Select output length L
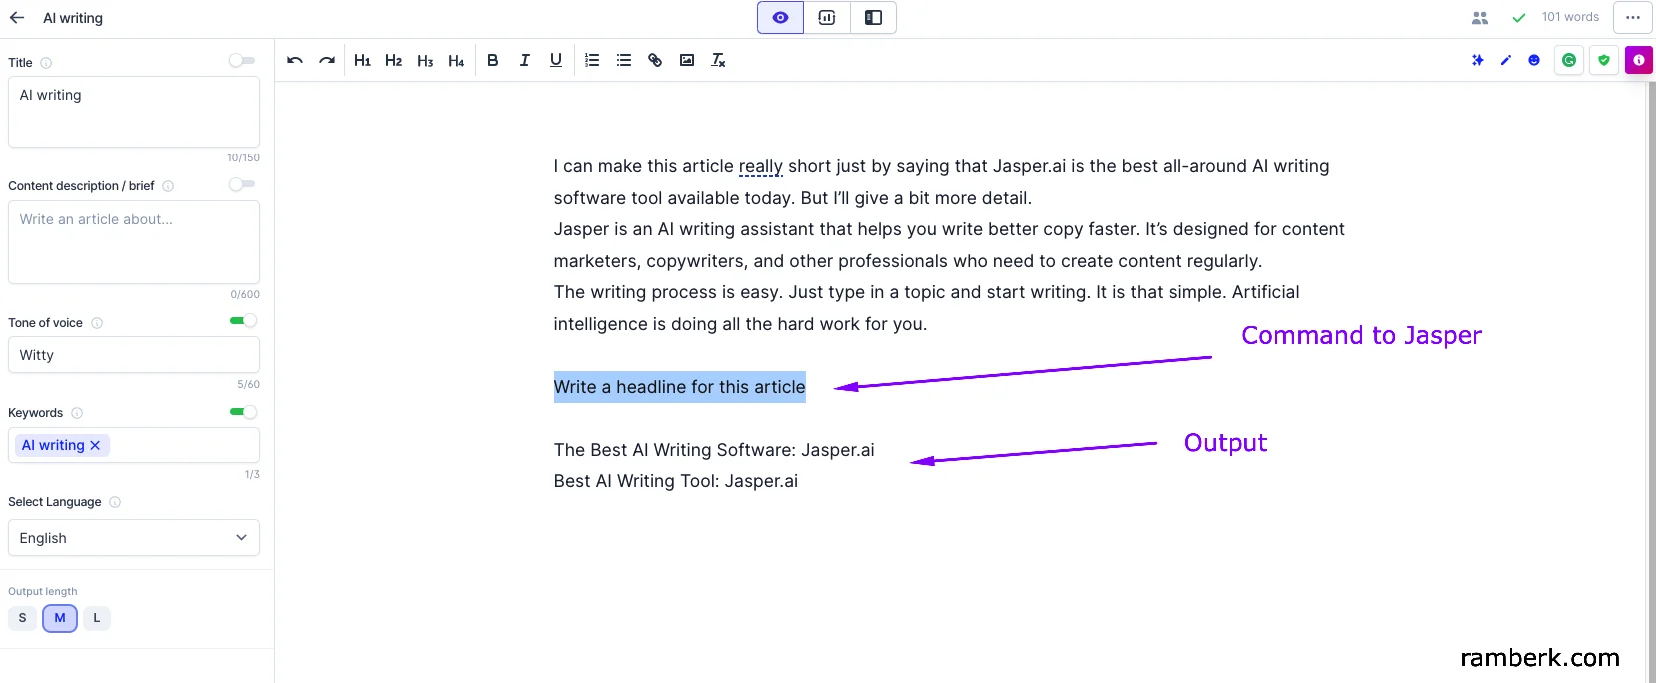The width and height of the screenshot is (1656, 683). pyautogui.click(x=97, y=618)
